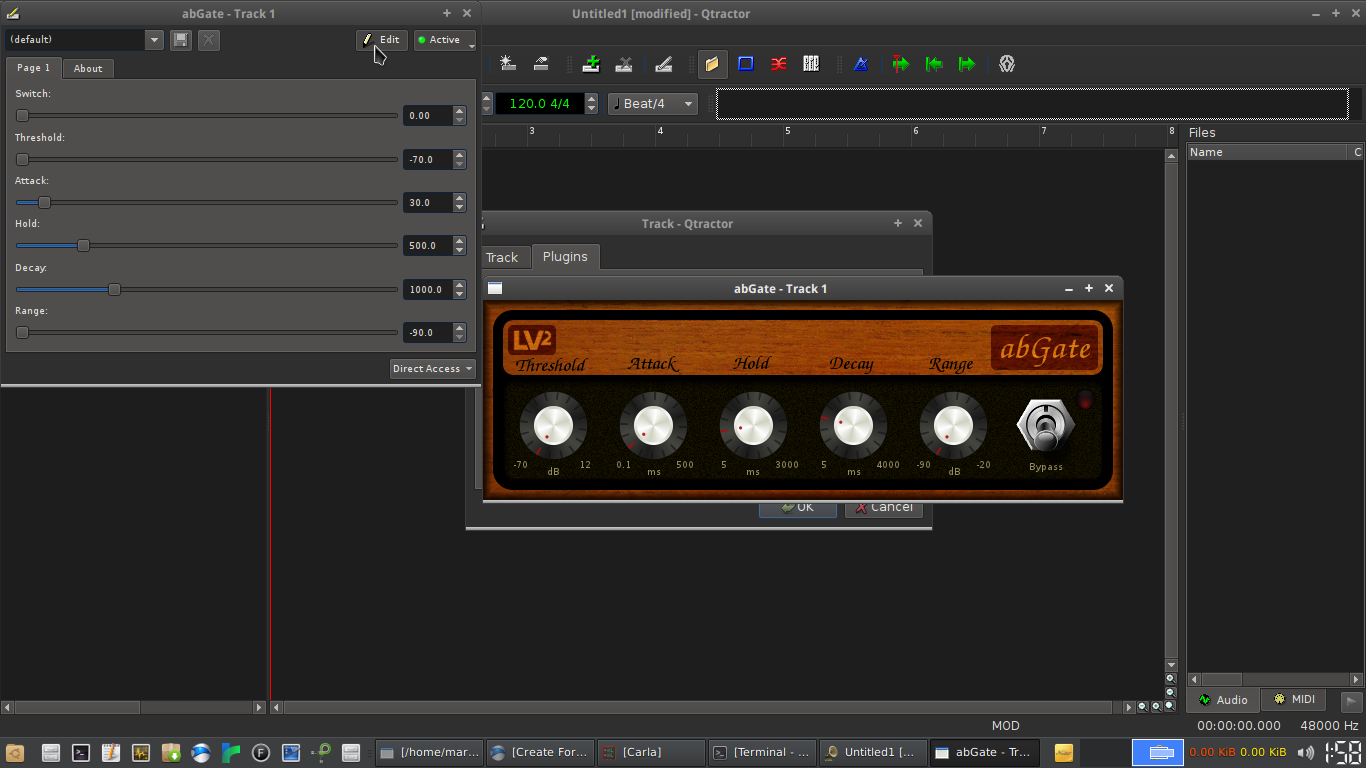Click the leftmost horizontal zoom magnifier icon

coord(1143,707)
